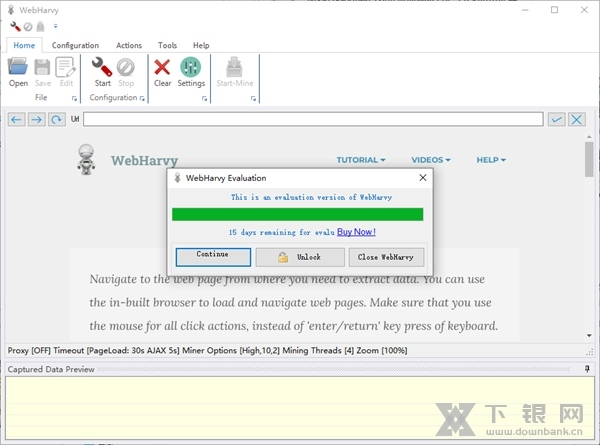Expand the Clear/Settings group dialog launcher
The height and width of the screenshot is (445, 600).
(204, 98)
